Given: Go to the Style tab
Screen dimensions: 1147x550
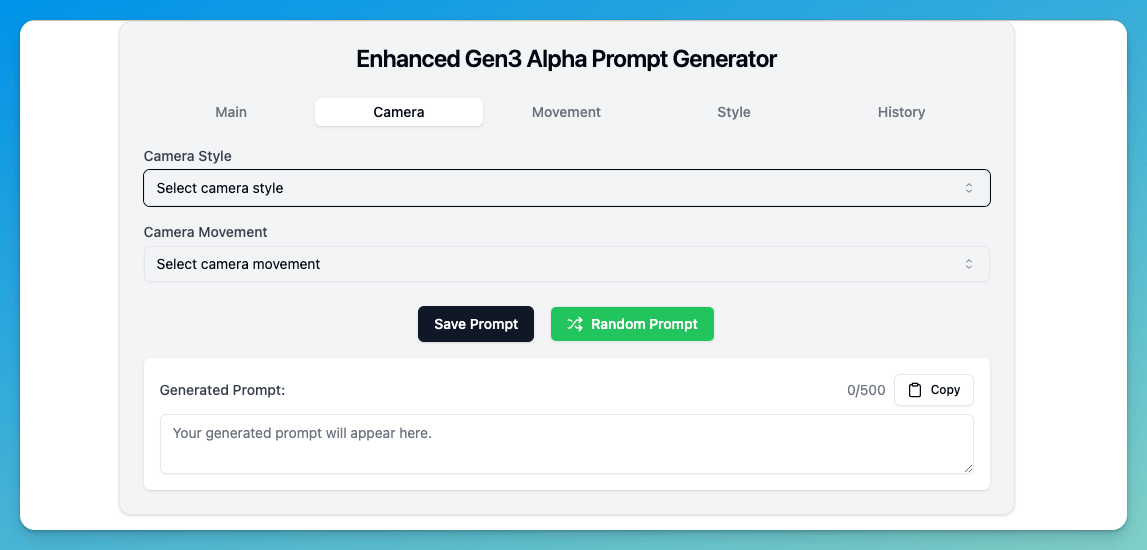Looking at the screenshot, I should coord(734,112).
